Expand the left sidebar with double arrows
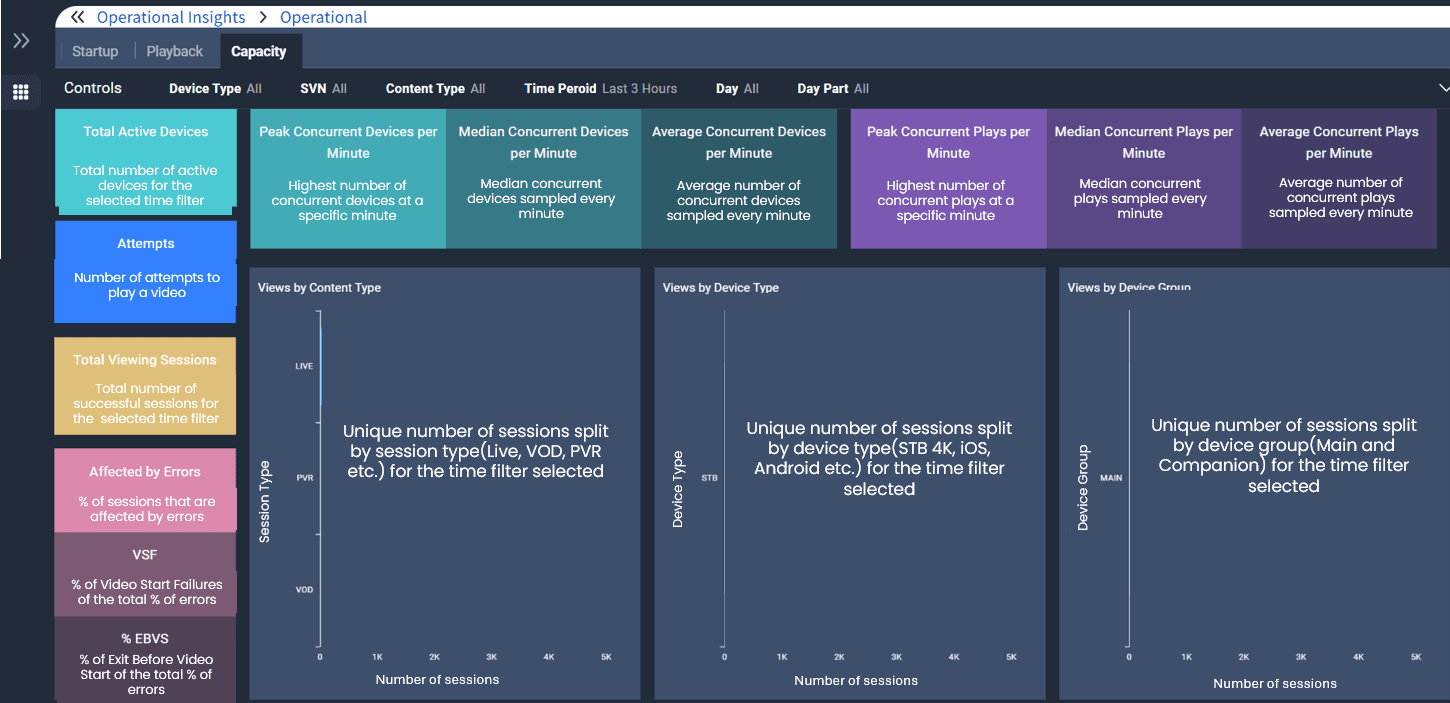 pos(21,41)
